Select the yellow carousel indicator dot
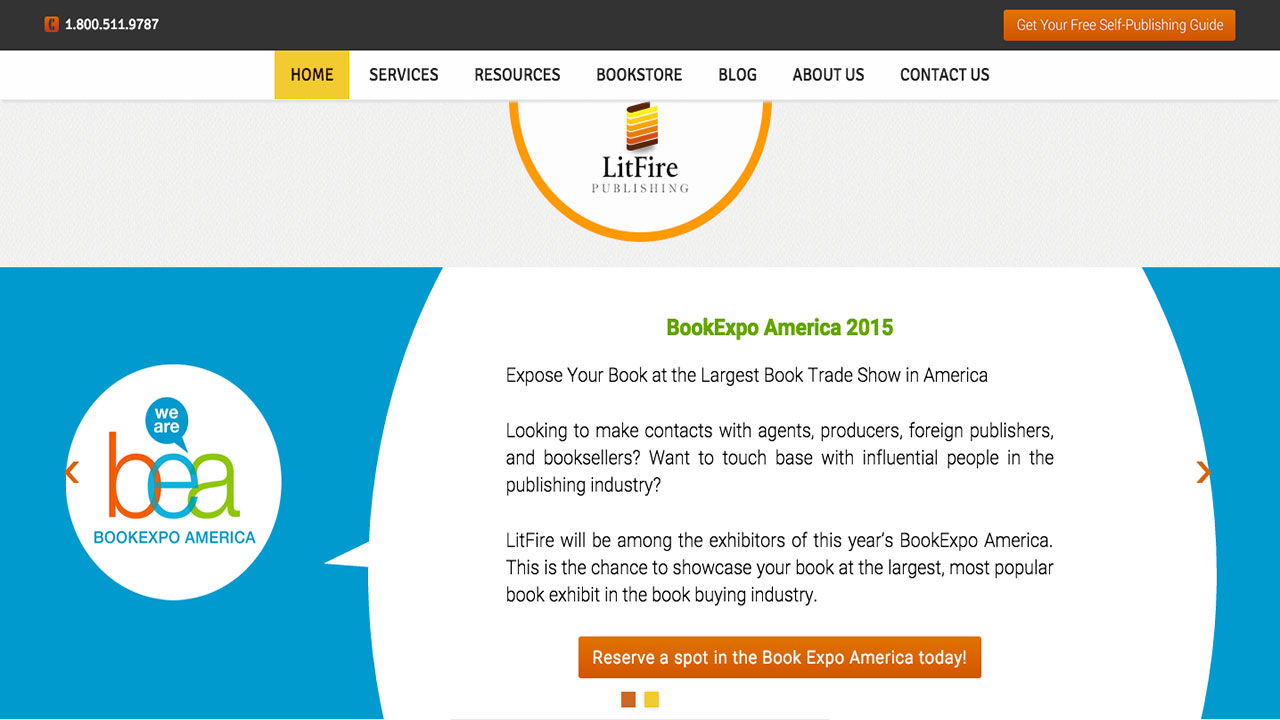This screenshot has height=720, width=1280. tap(652, 699)
